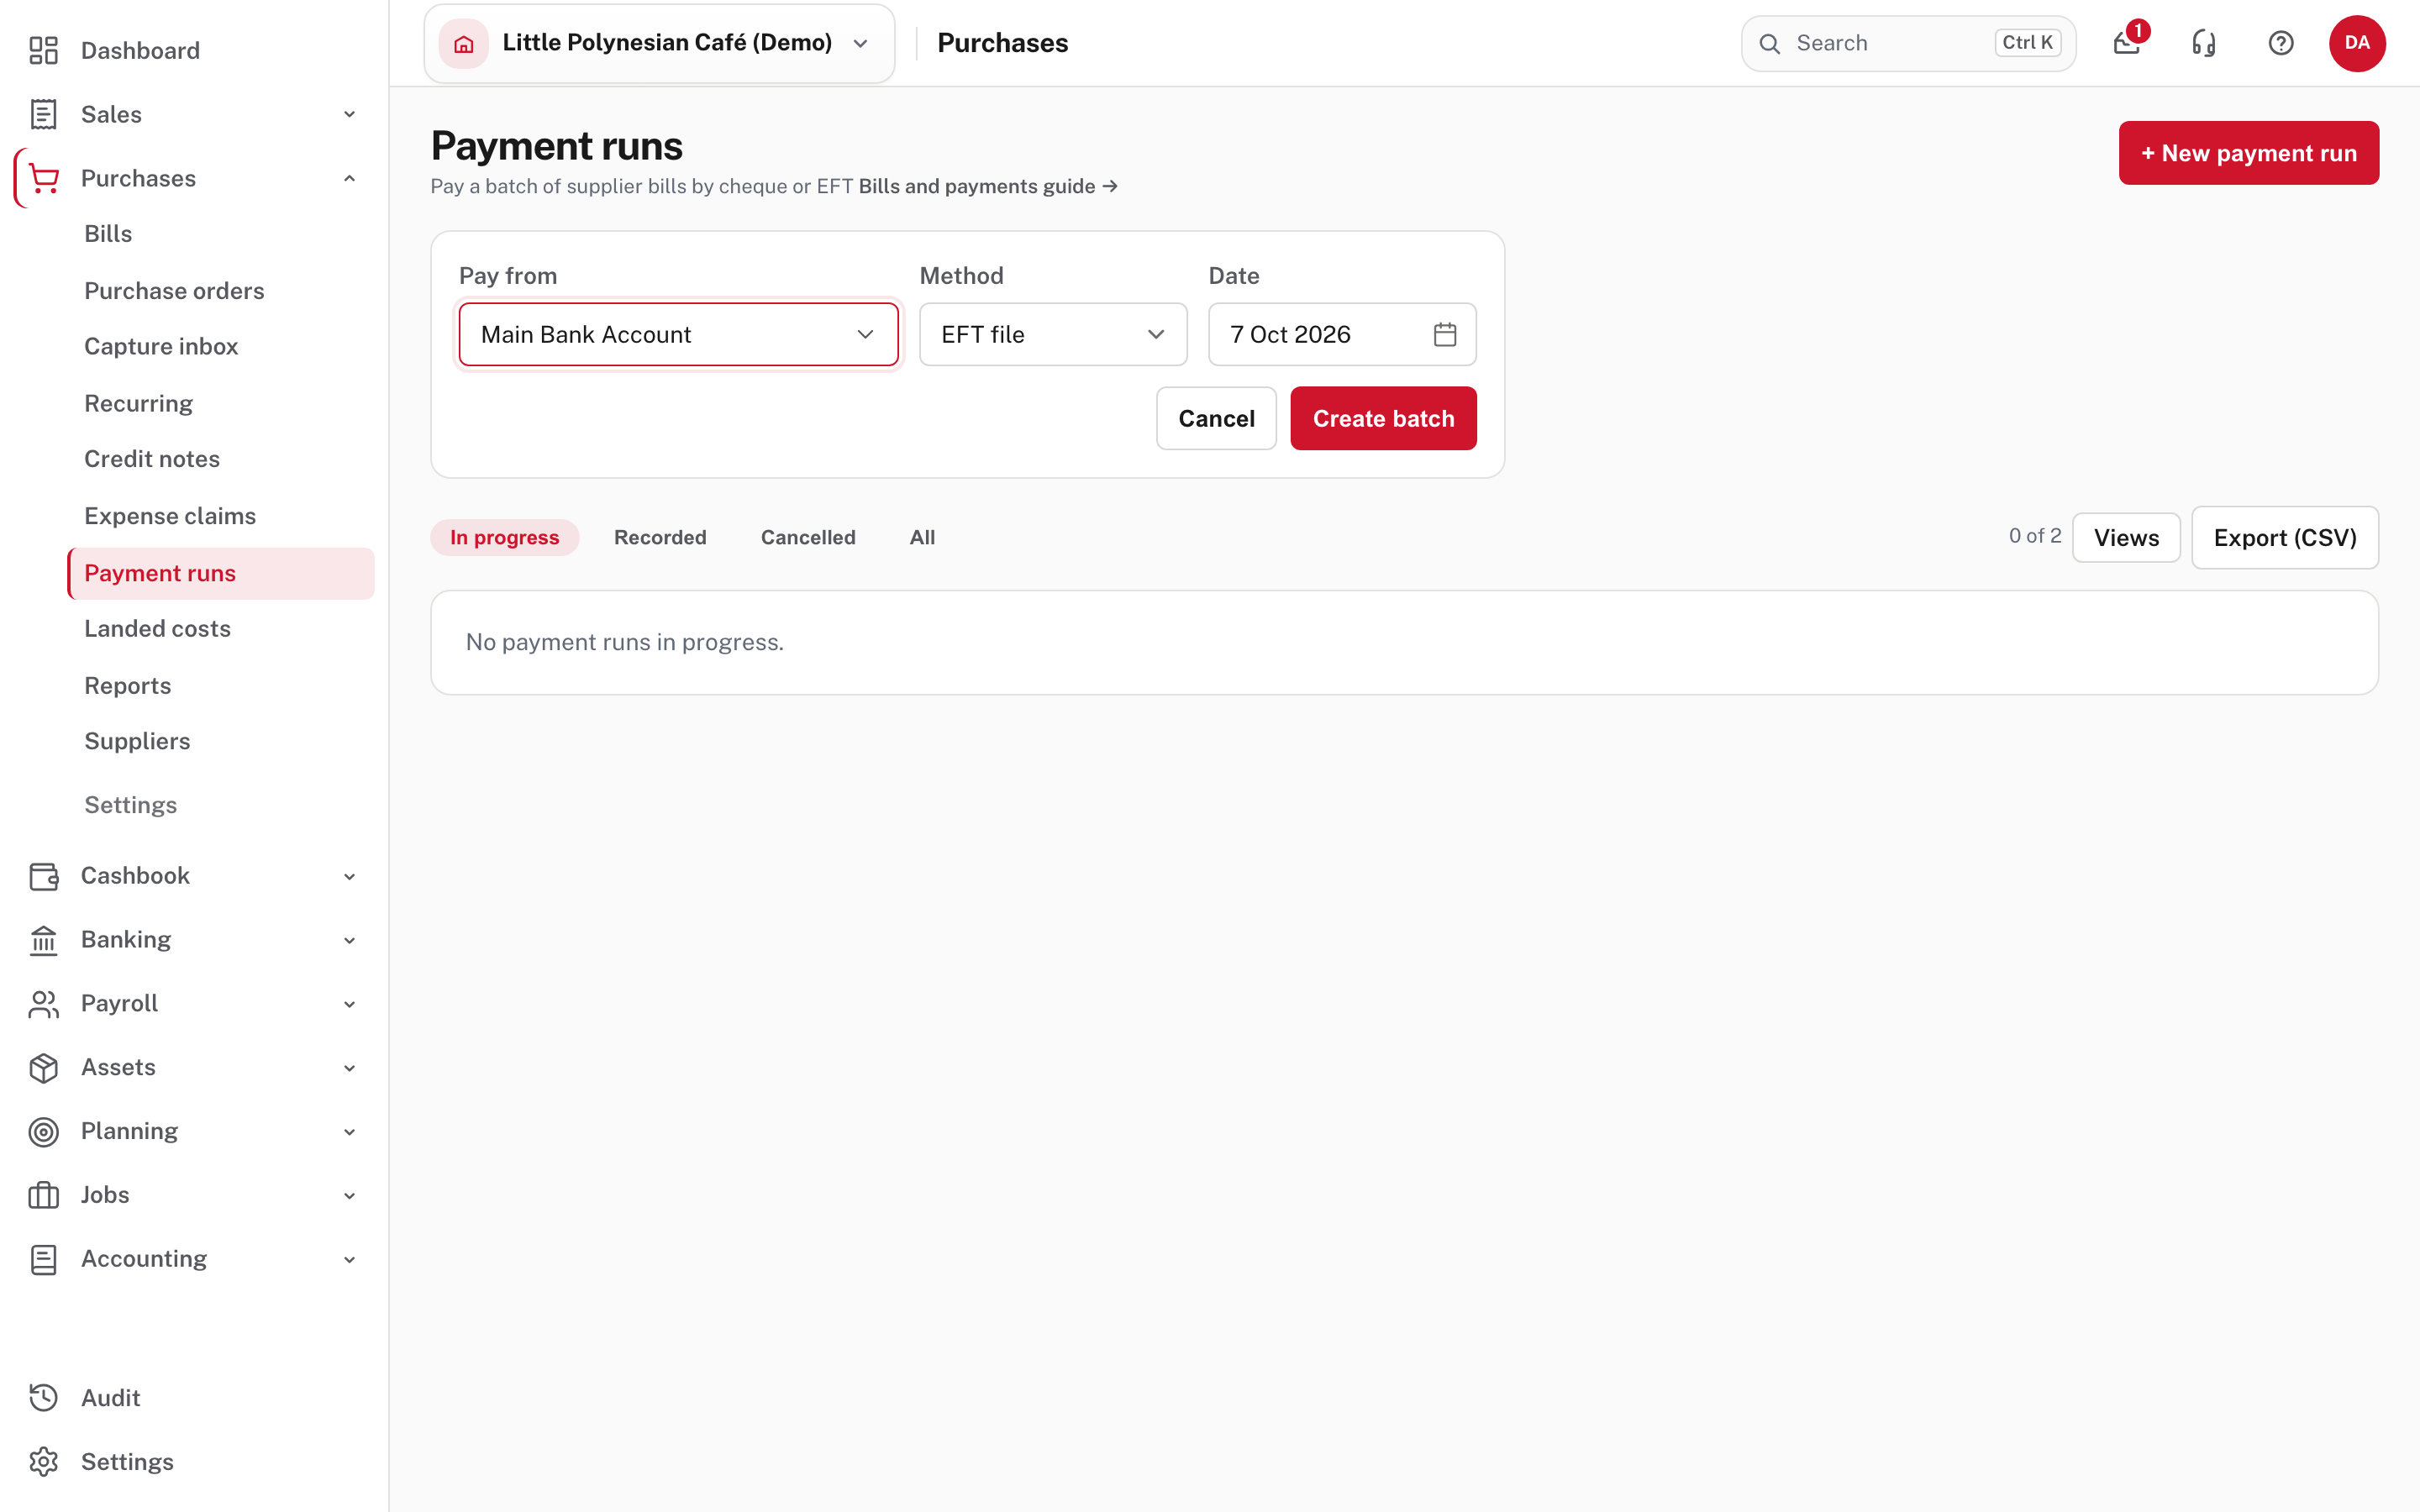The width and height of the screenshot is (2420, 1512).
Task: Click the Audit history icon
Action: (43, 1398)
